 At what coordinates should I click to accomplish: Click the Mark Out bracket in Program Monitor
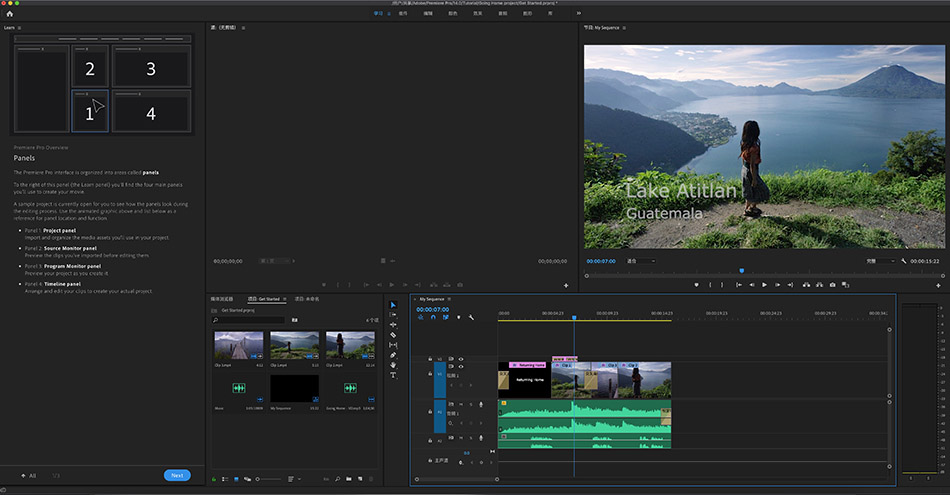[x=722, y=285]
